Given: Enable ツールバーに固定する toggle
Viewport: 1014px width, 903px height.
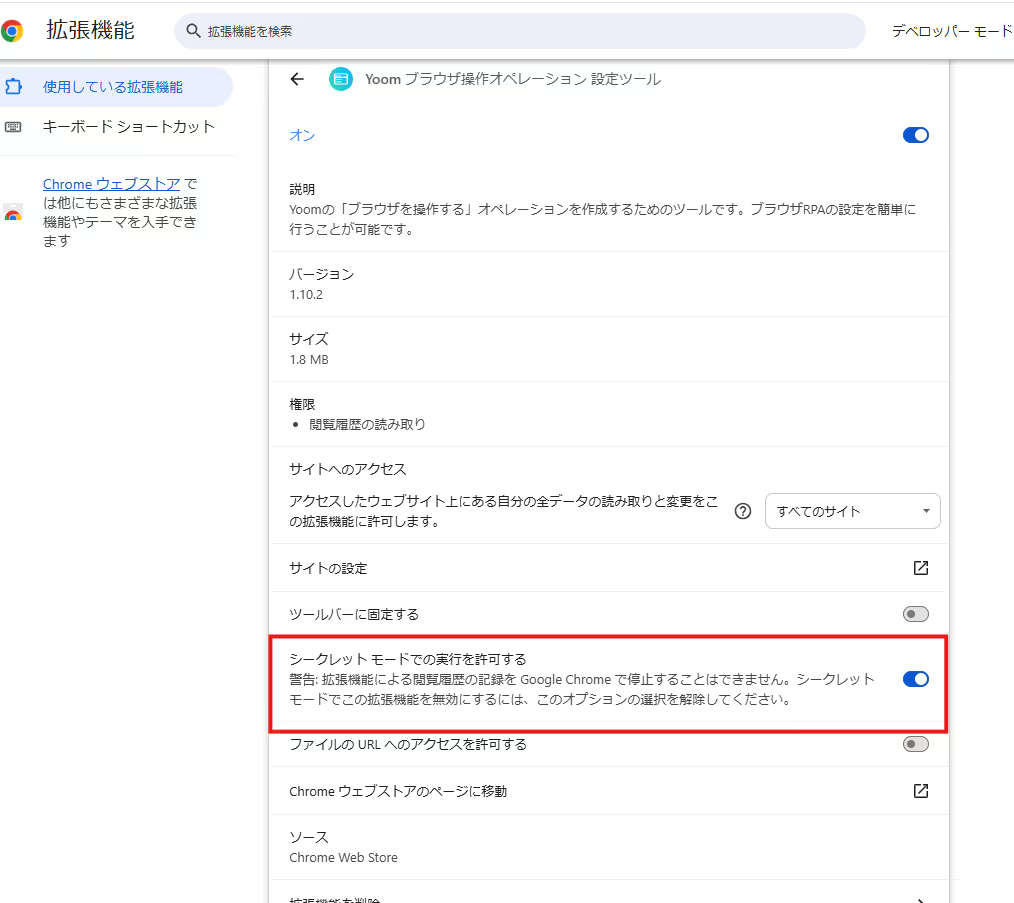Looking at the screenshot, I should (916, 614).
